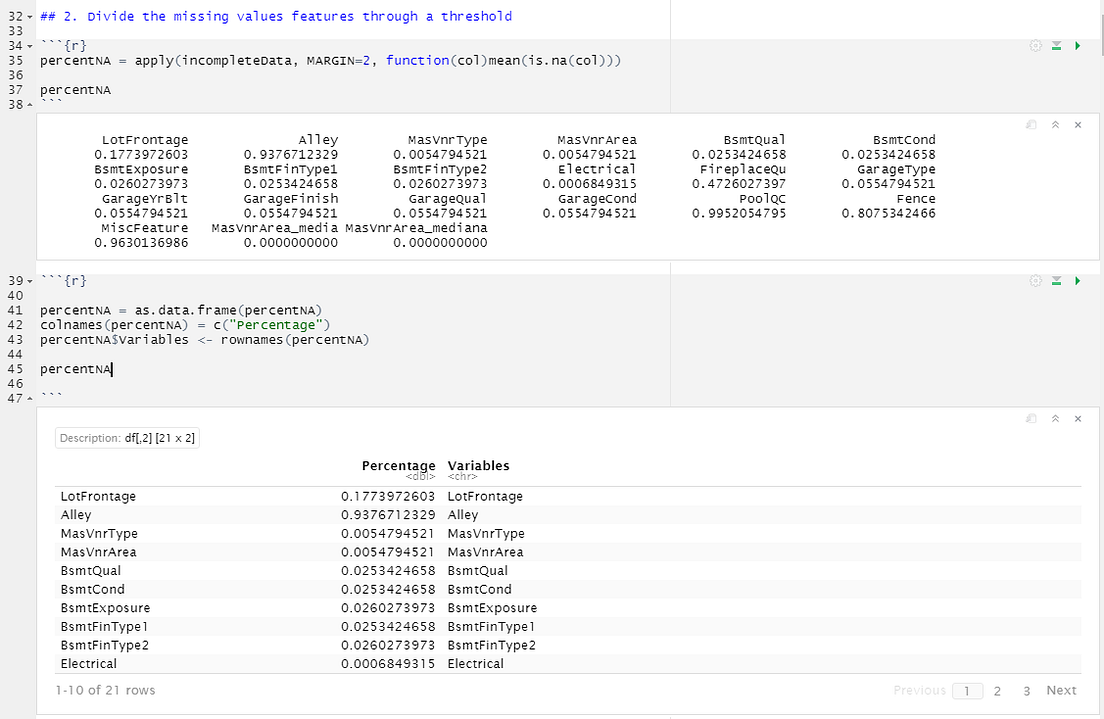Image resolution: width=1104 pixels, height=719 pixels.
Task: Collapse the heading section at line 32
Action: [28, 16]
